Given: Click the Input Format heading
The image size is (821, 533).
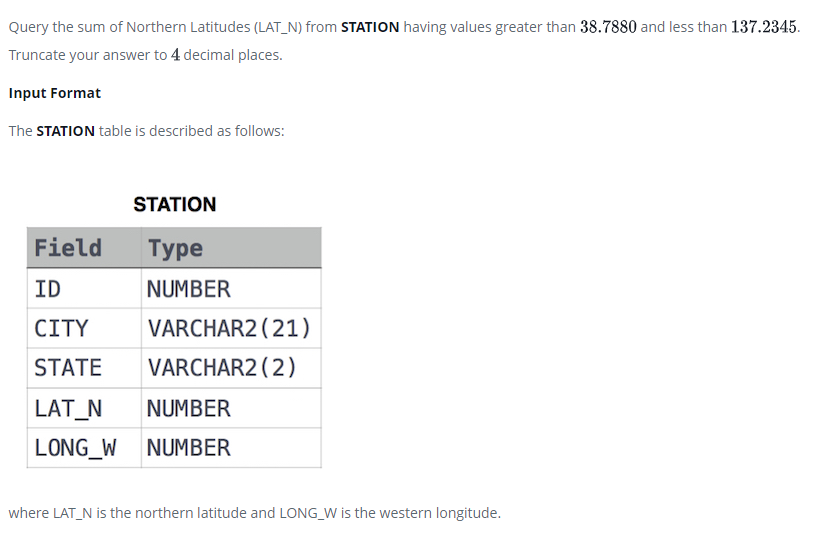Looking at the screenshot, I should [54, 93].
